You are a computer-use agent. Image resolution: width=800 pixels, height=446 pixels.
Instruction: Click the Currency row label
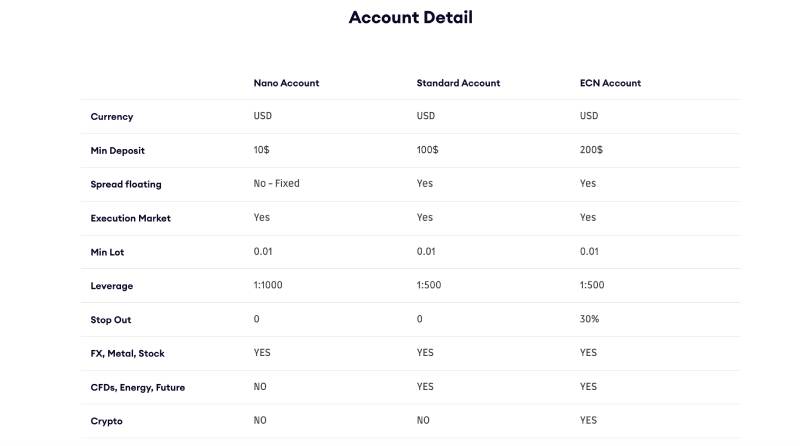click(111, 117)
